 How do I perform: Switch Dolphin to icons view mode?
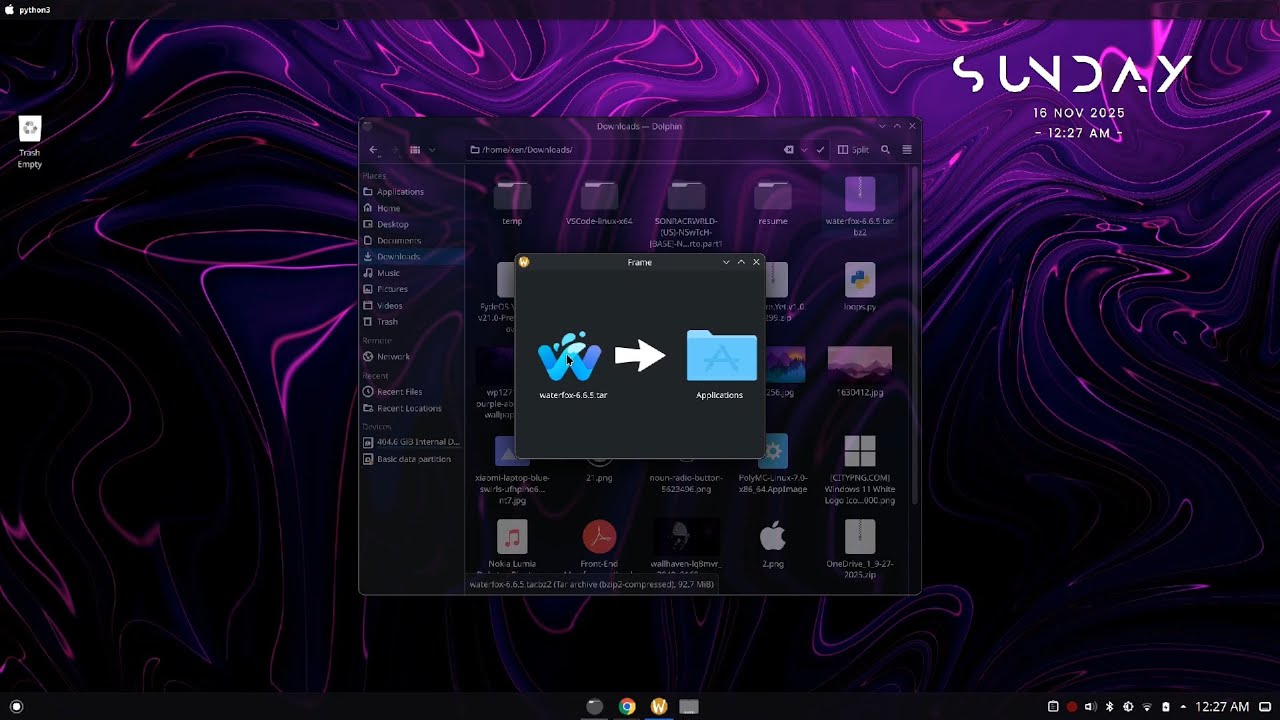click(415, 150)
